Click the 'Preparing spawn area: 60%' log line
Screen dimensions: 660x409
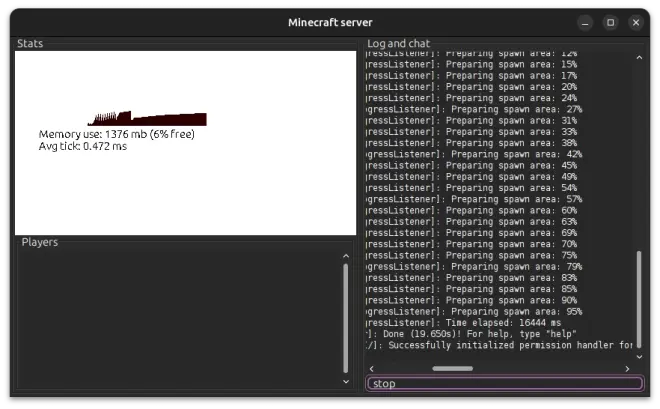[471, 210]
